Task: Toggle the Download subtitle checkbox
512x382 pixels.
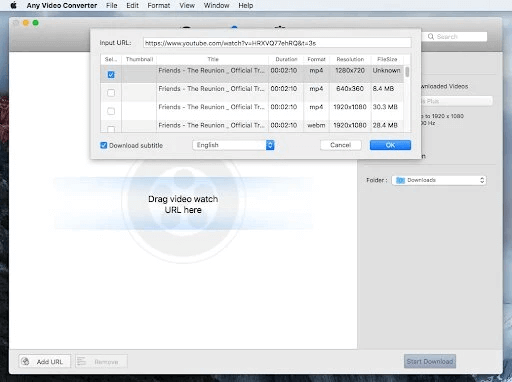Action: pyautogui.click(x=104, y=145)
